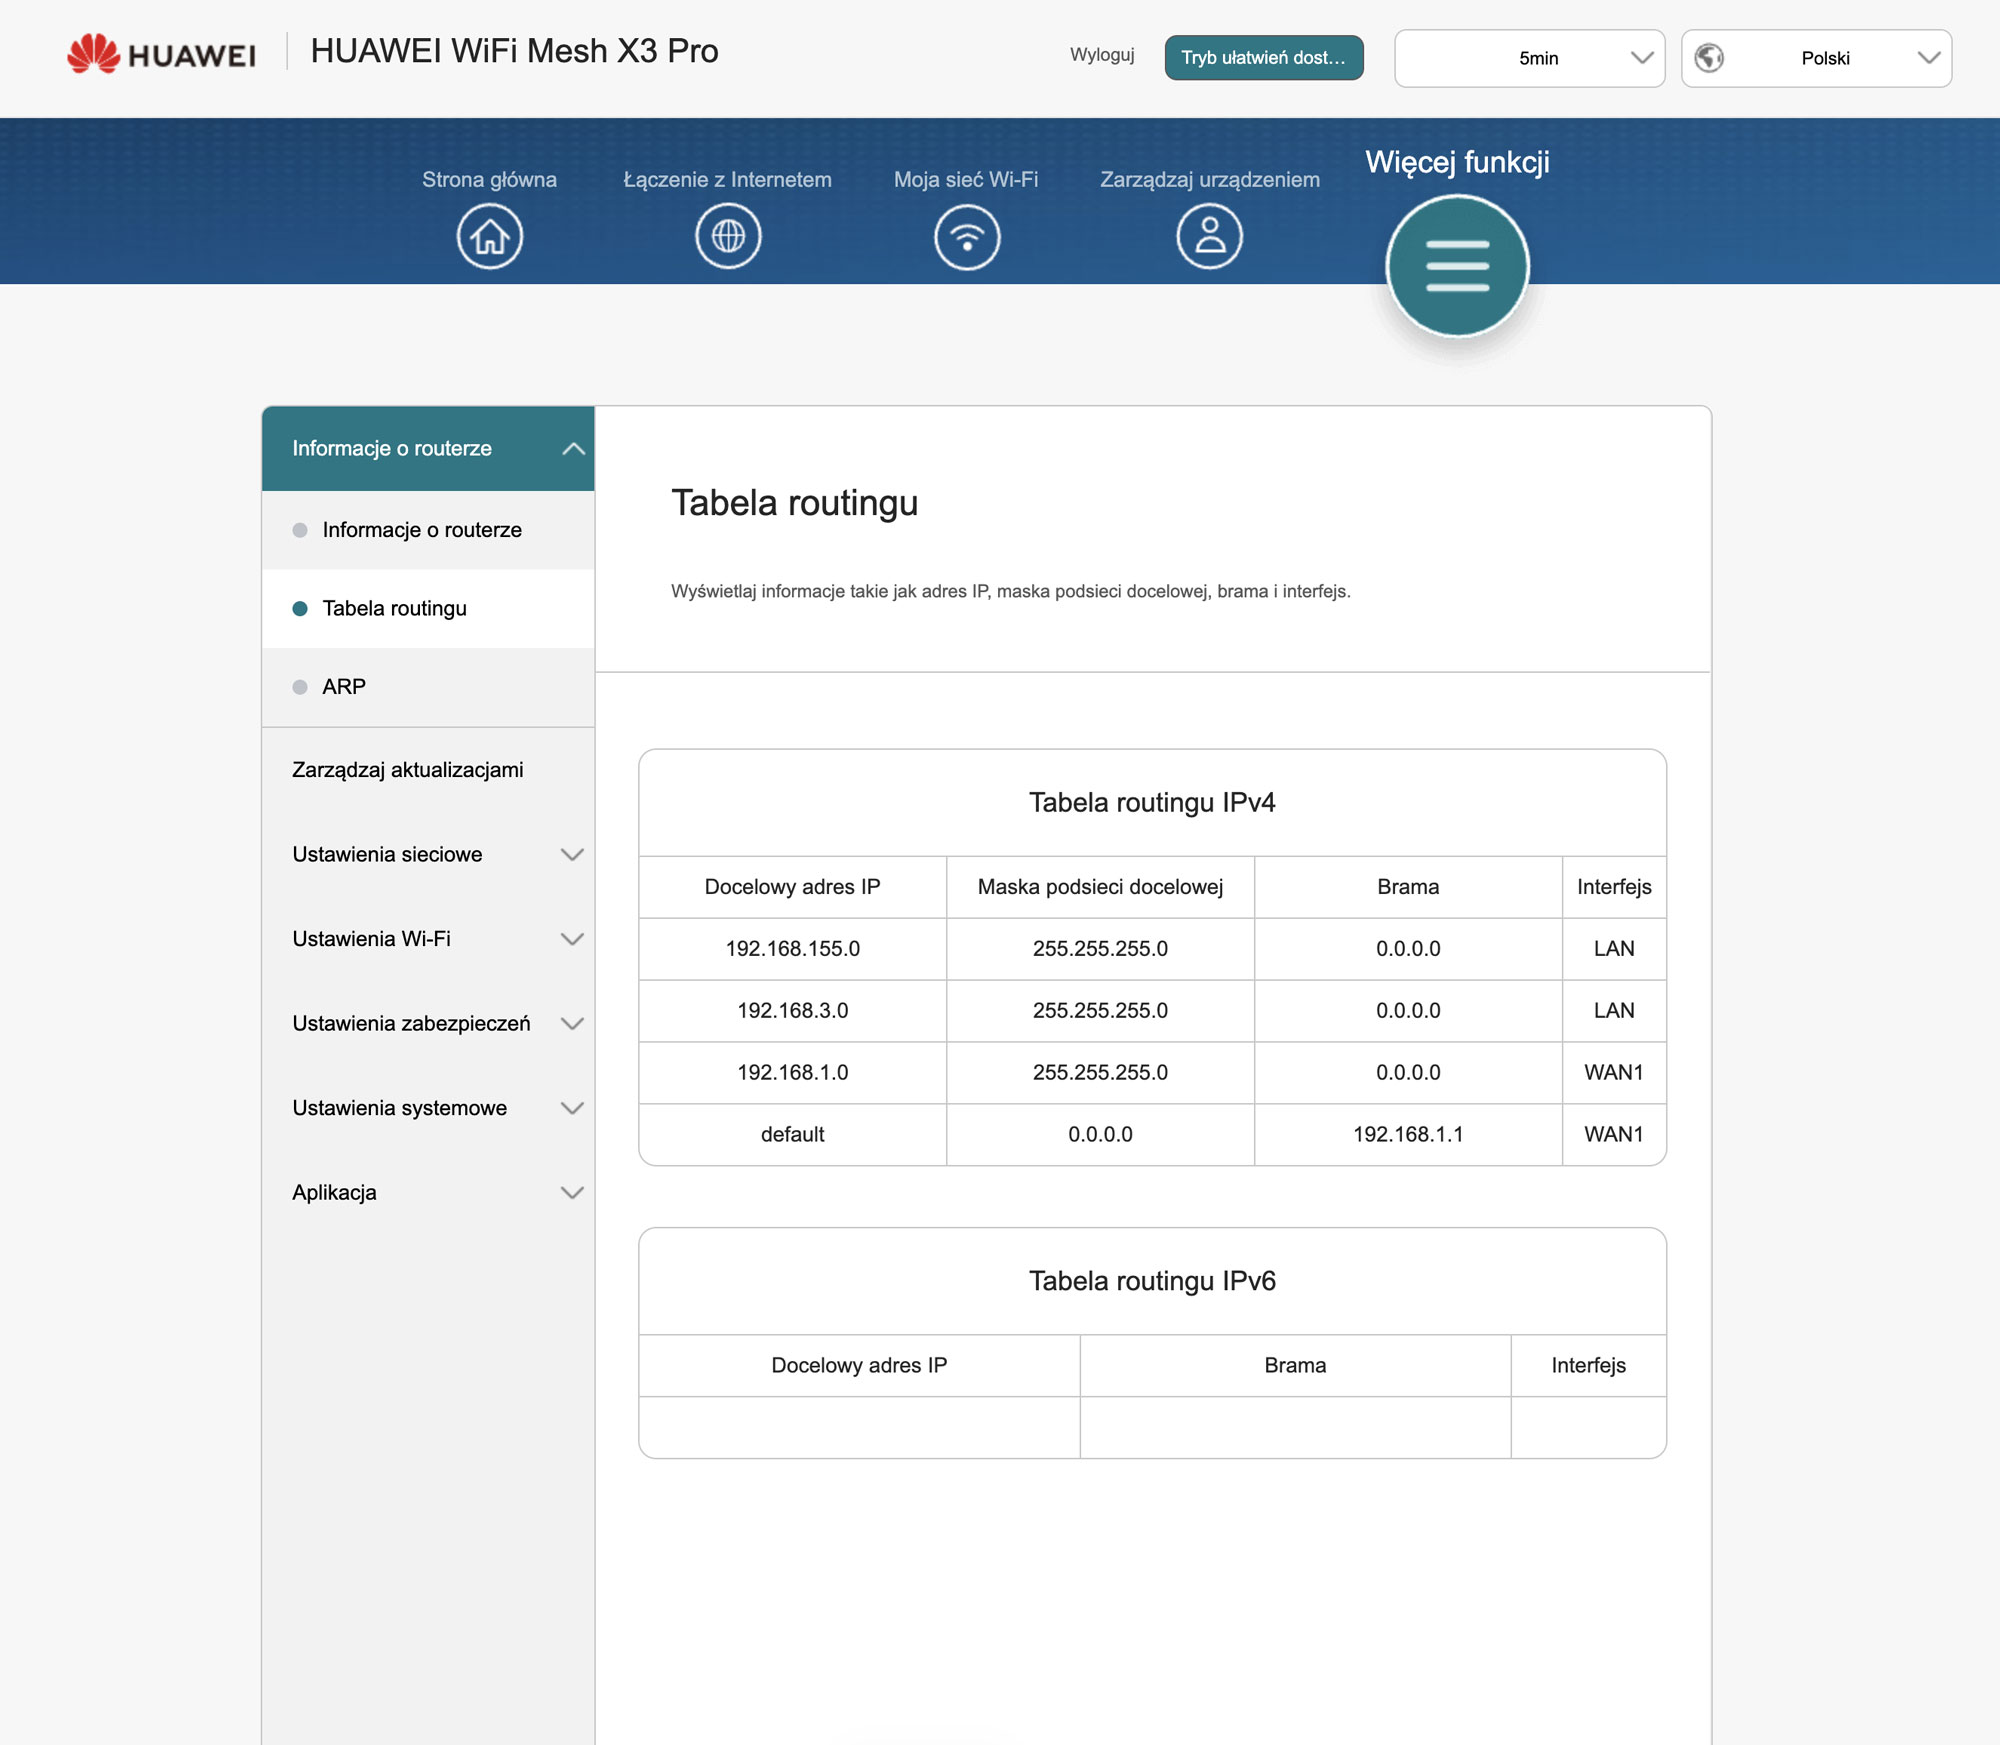Click the Wyloguj link
This screenshot has width=2000, height=1745.
pyautogui.click(x=1102, y=55)
